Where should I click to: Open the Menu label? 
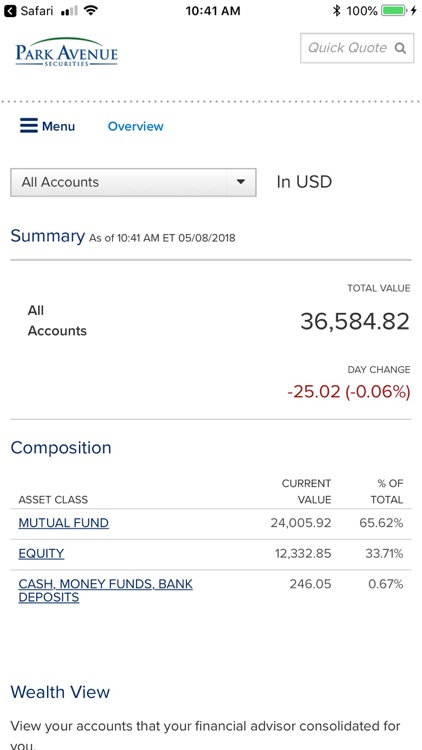click(x=58, y=126)
